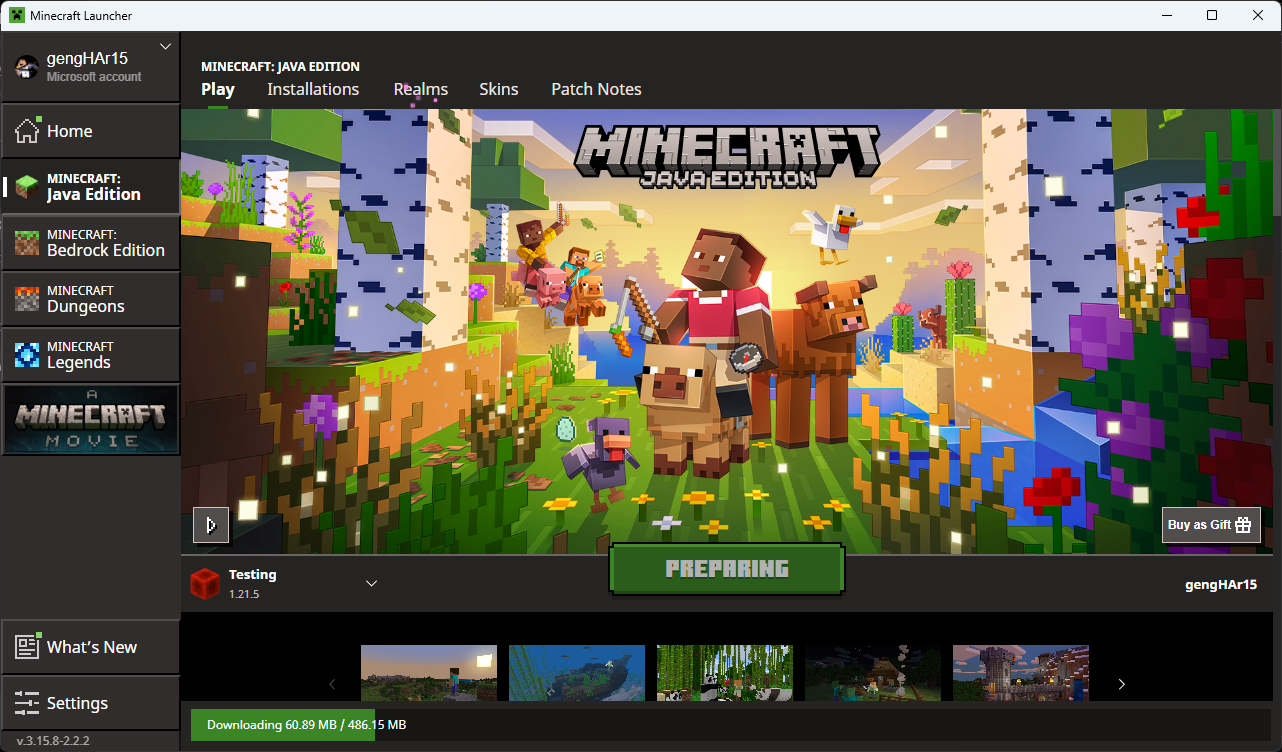Go to next screenshot carousel arrow

(1121, 684)
